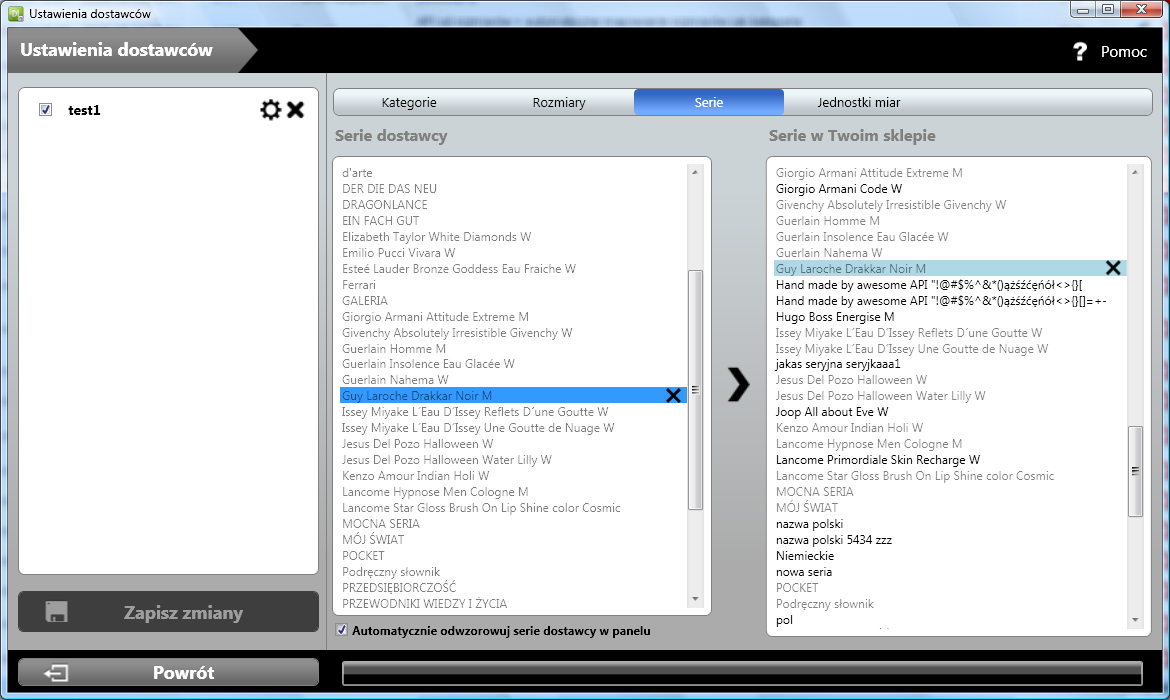Select Hugo Boss Energise M in shop series
This screenshot has width=1170, height=700.
tap(950, 316)
